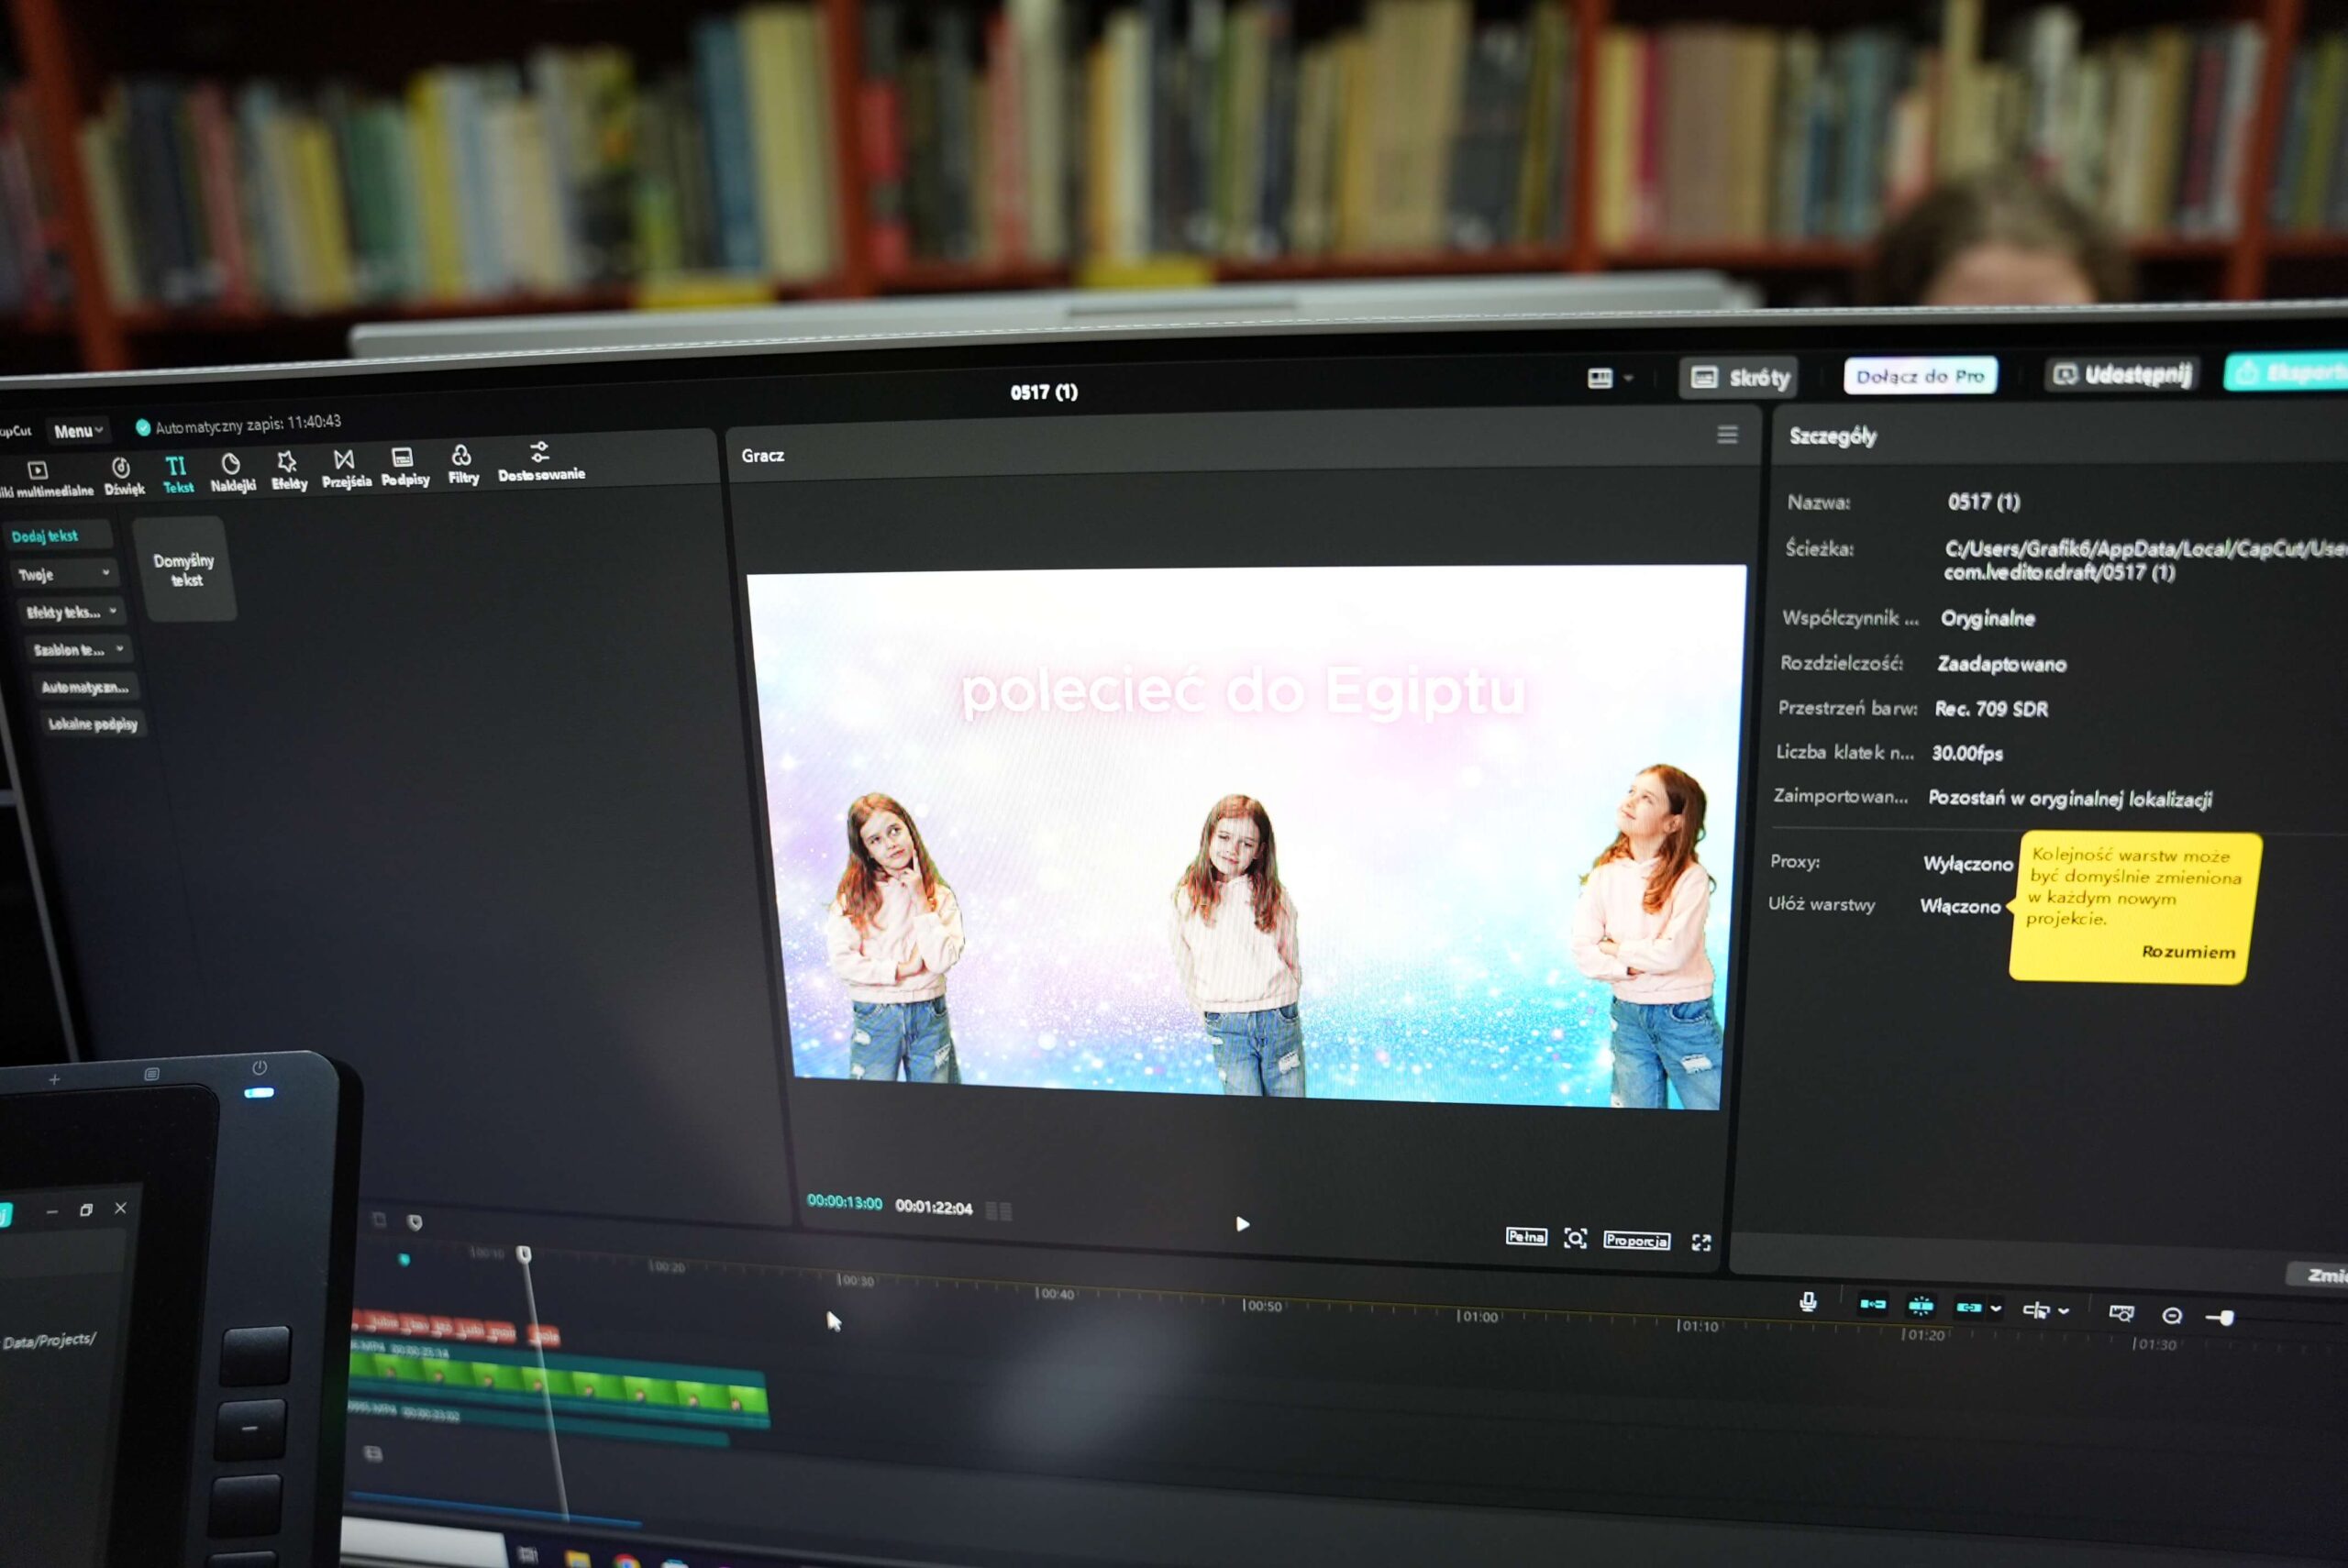Open the player hamburger menu icon
The image size is (2348, 1568).
1727,434
